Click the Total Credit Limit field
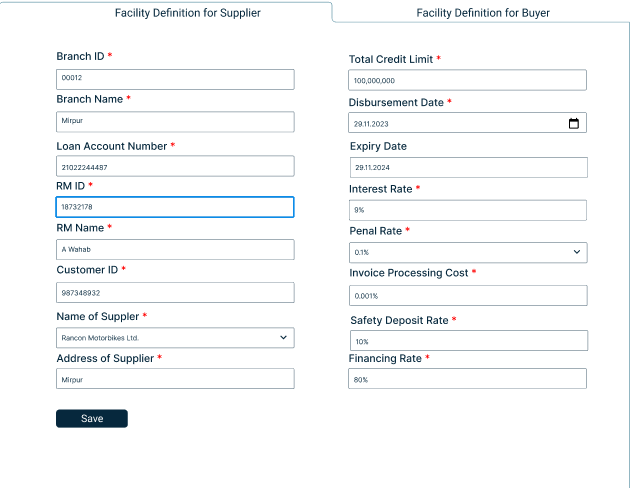The height and width of the screenshot is (488, 630). tap(467, 80)
